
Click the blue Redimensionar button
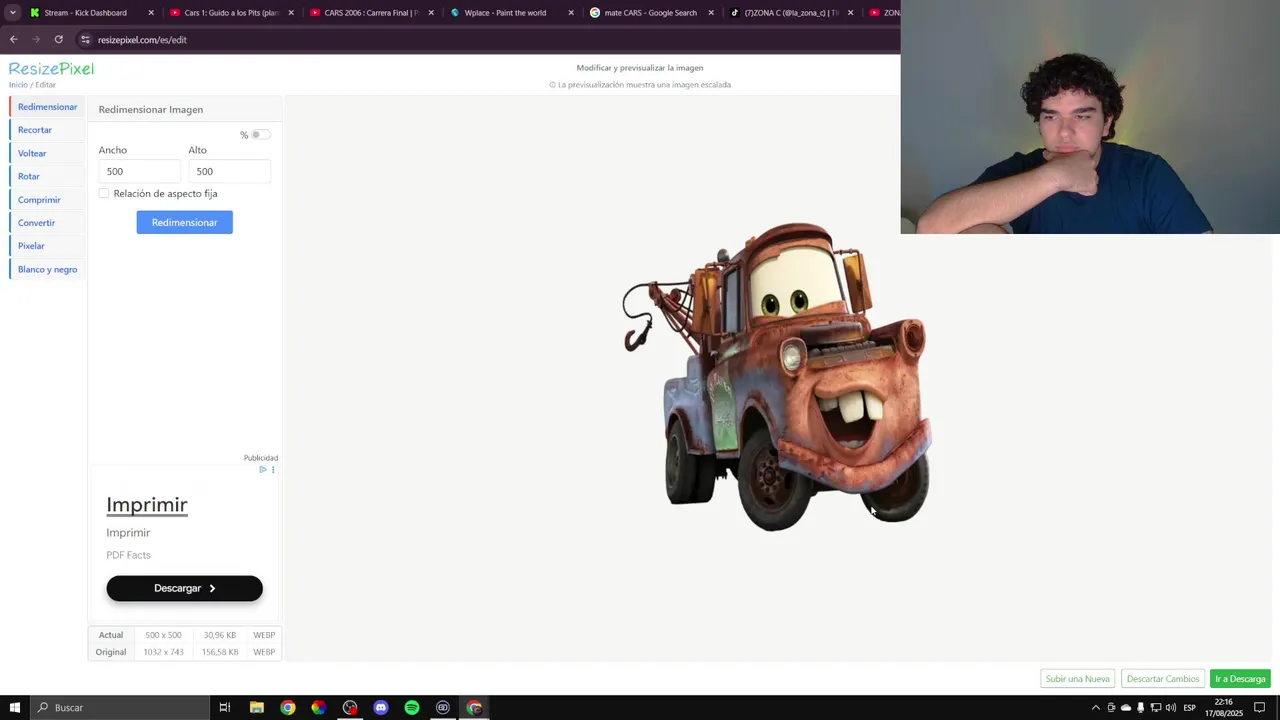point(184,222)
